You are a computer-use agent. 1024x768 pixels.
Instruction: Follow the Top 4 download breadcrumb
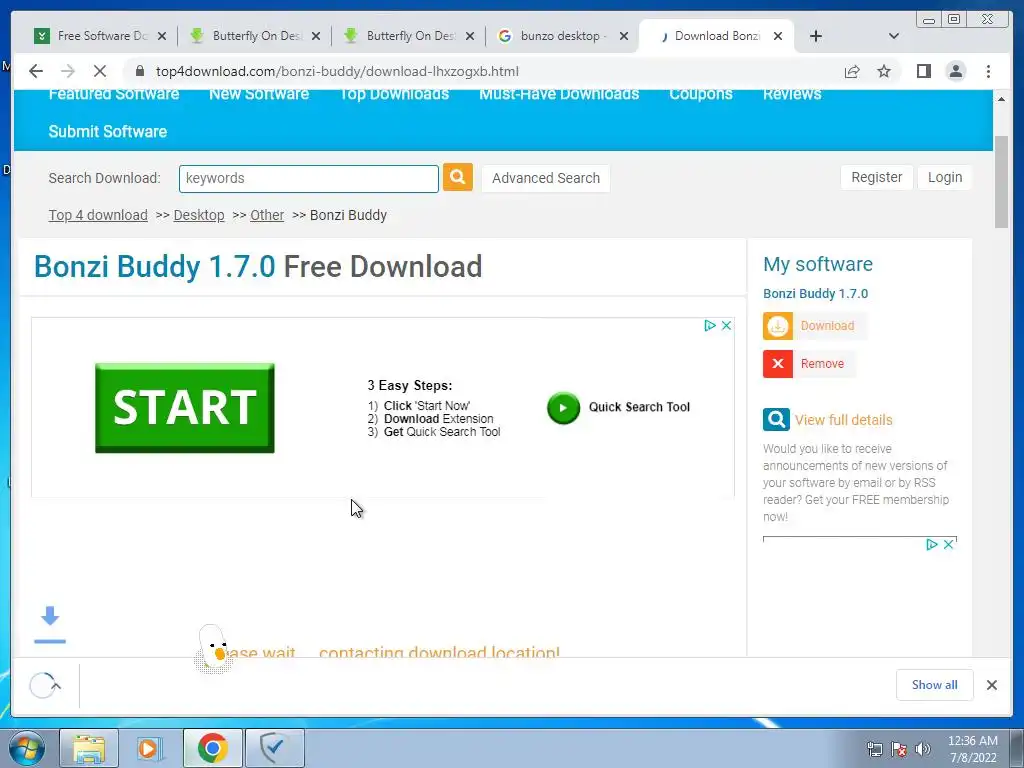pos(98,215)
